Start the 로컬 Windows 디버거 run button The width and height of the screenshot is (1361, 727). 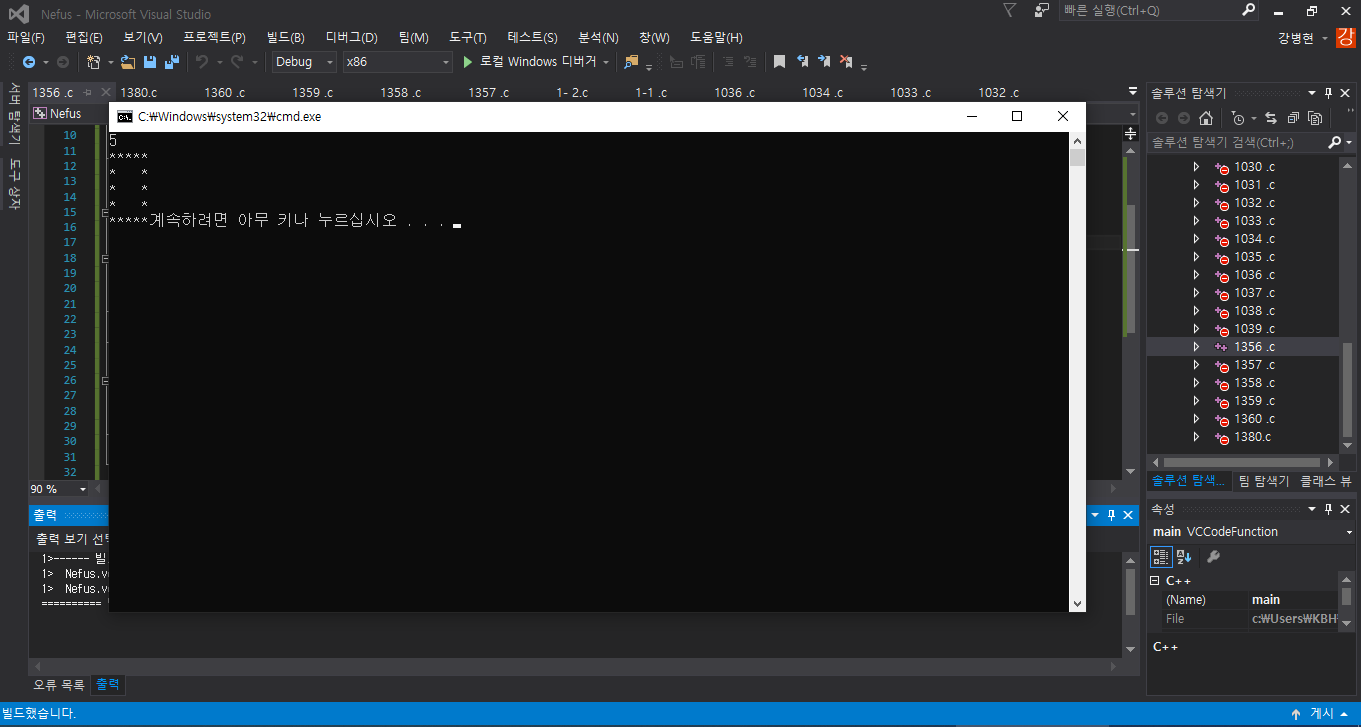528,62
